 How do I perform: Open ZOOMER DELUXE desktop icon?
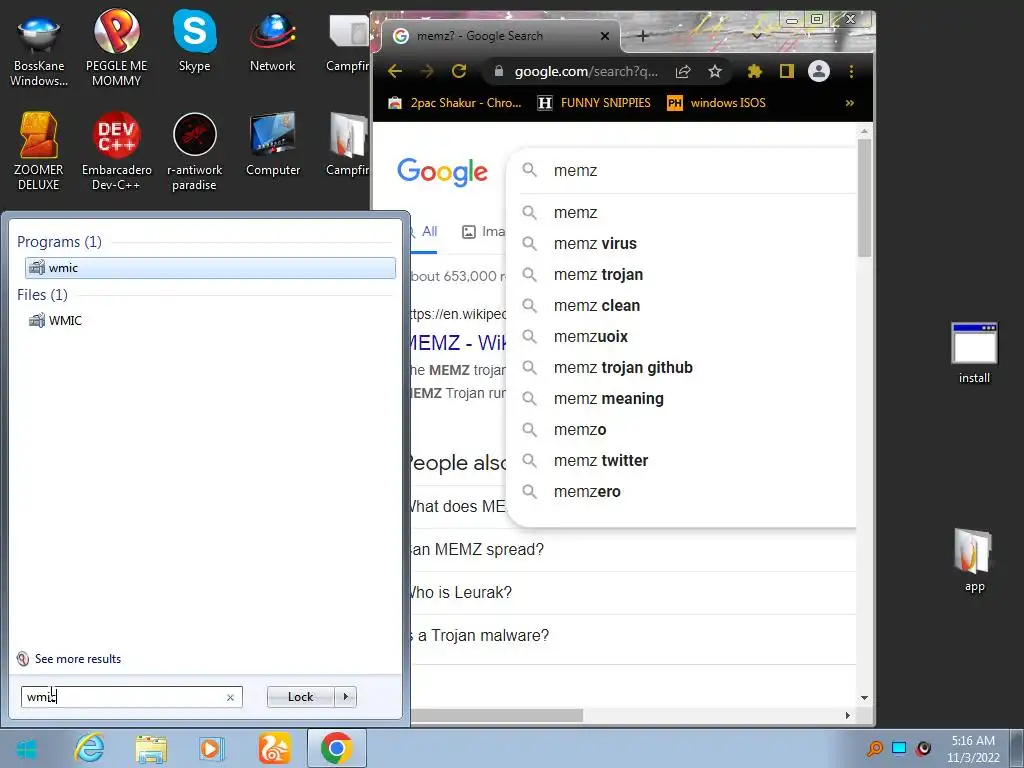point(39,152)
